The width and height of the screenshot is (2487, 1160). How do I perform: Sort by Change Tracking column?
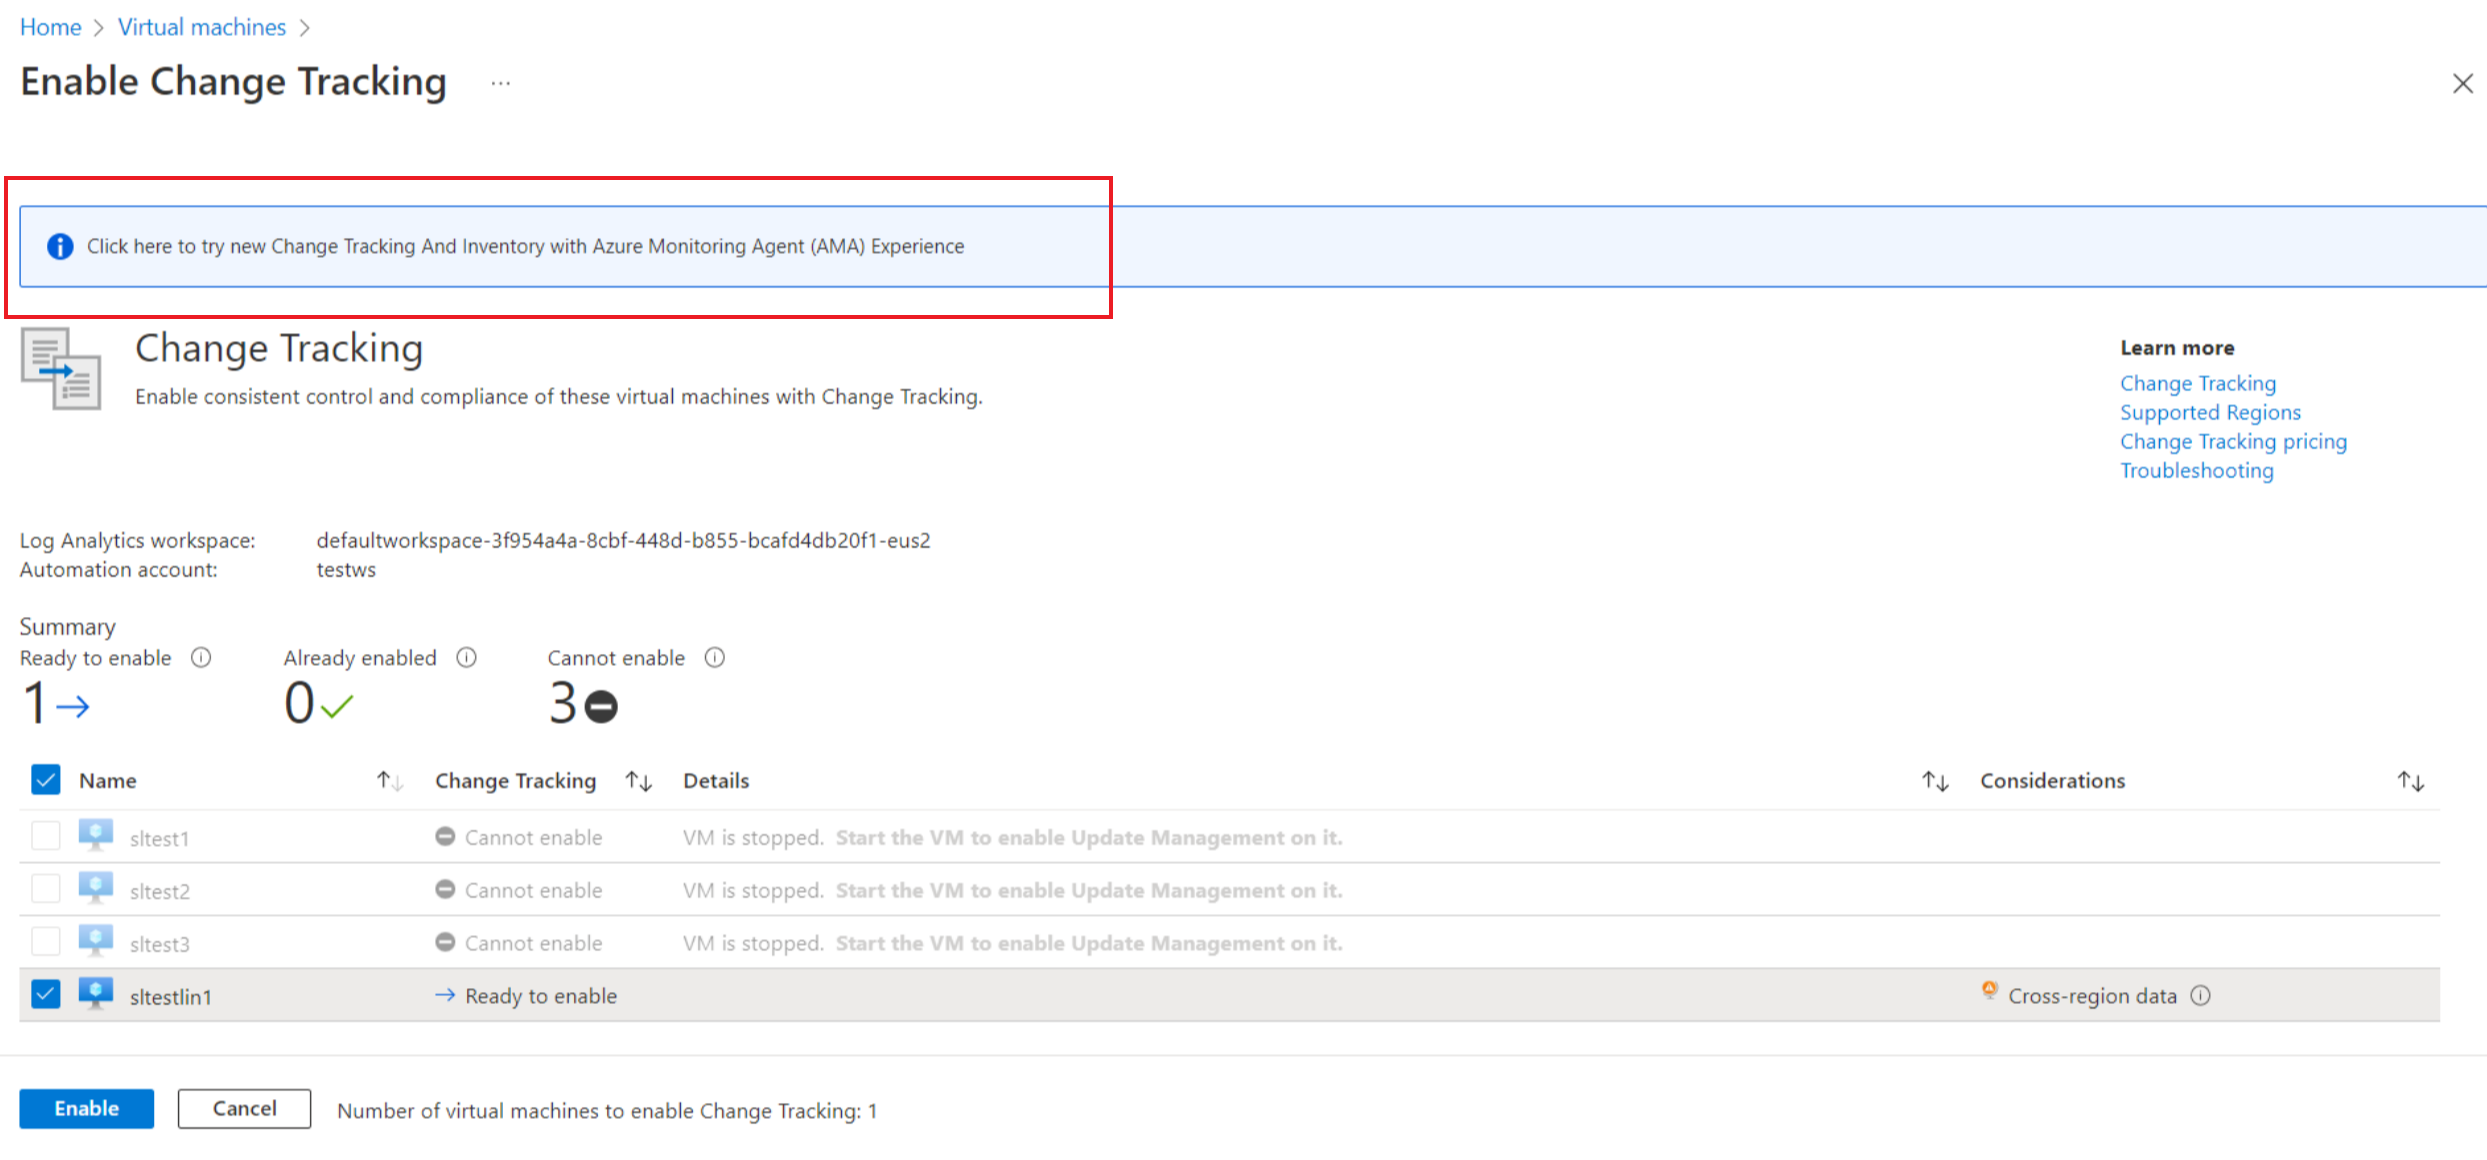click(x=639, y=781)
